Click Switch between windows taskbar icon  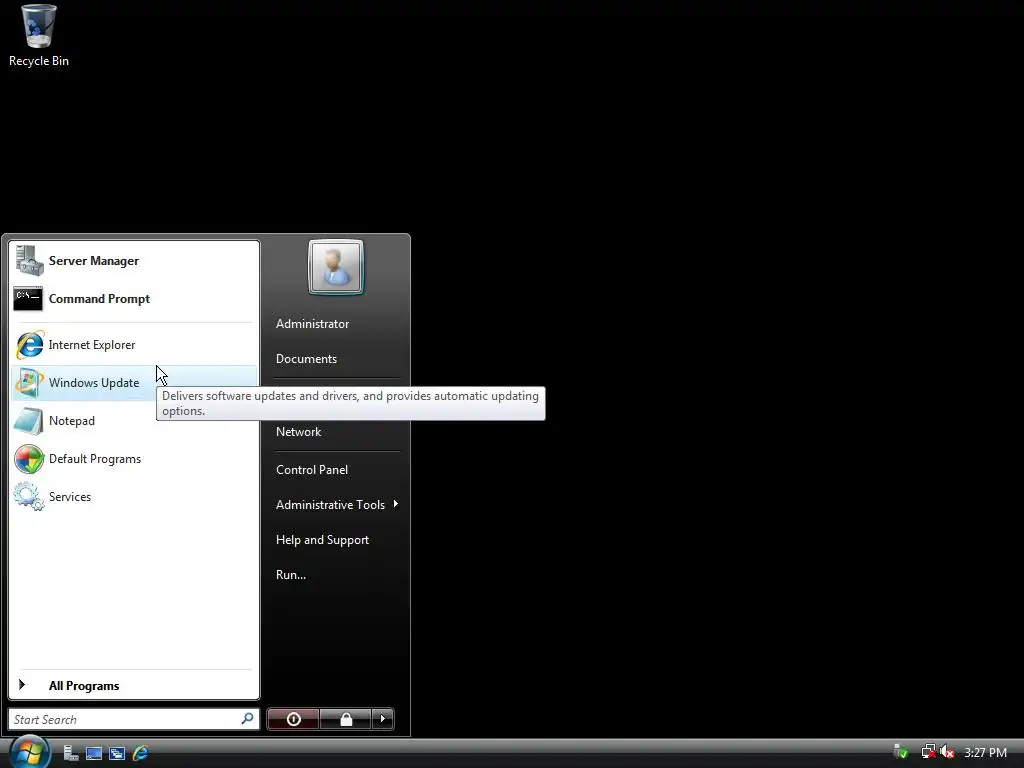click(x=117, y=753)
